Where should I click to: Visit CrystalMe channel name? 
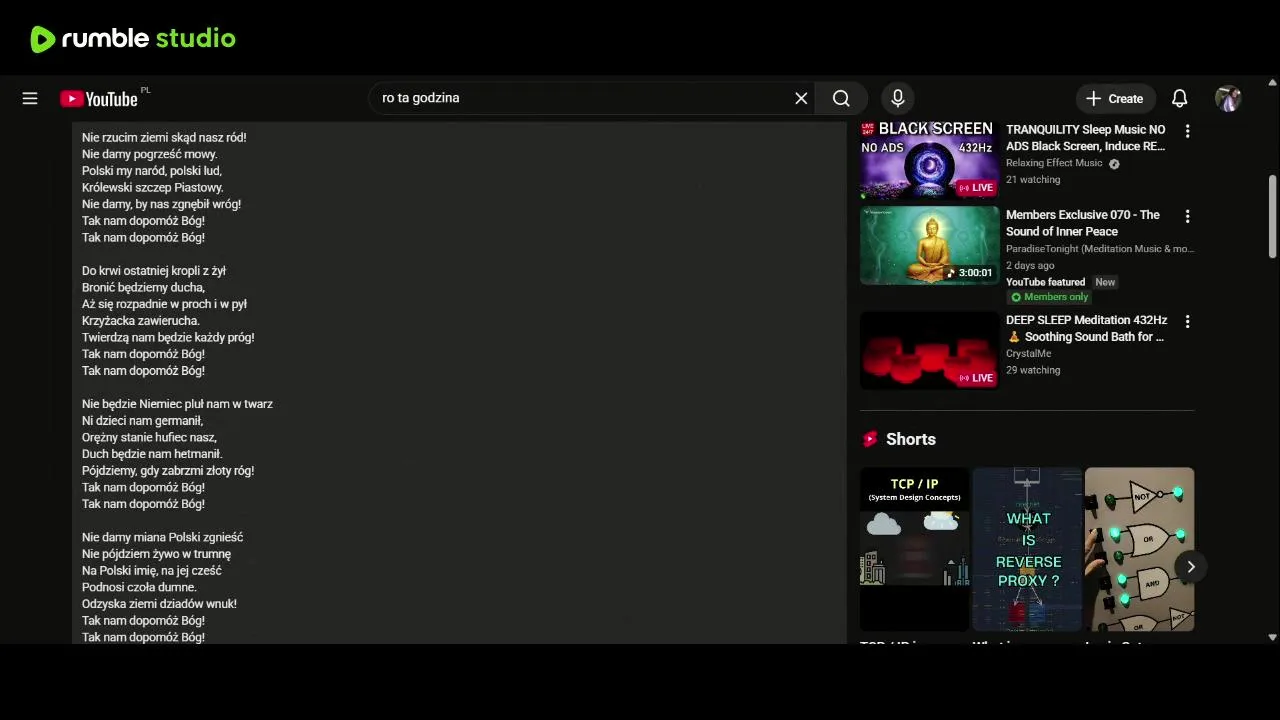click(1028, 354)
